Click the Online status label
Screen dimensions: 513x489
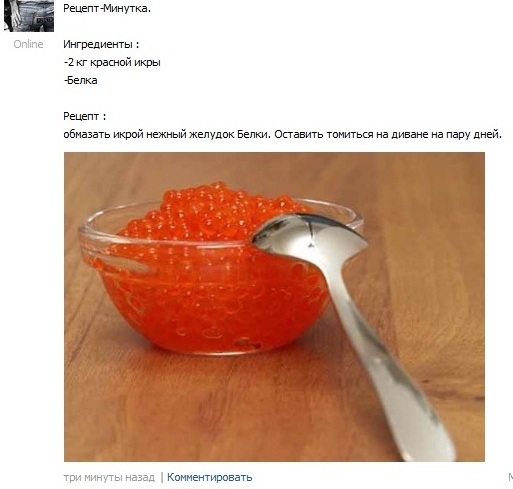coord(28,44)
